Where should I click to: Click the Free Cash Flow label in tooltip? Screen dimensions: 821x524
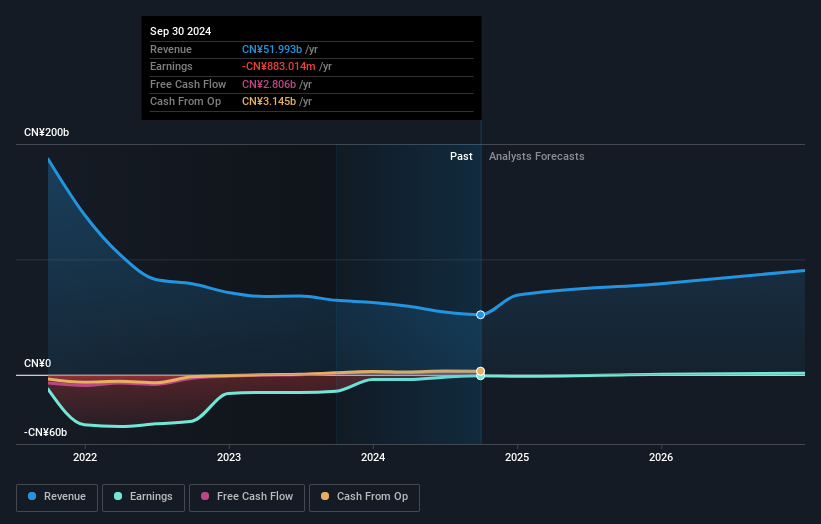[188, 84]
